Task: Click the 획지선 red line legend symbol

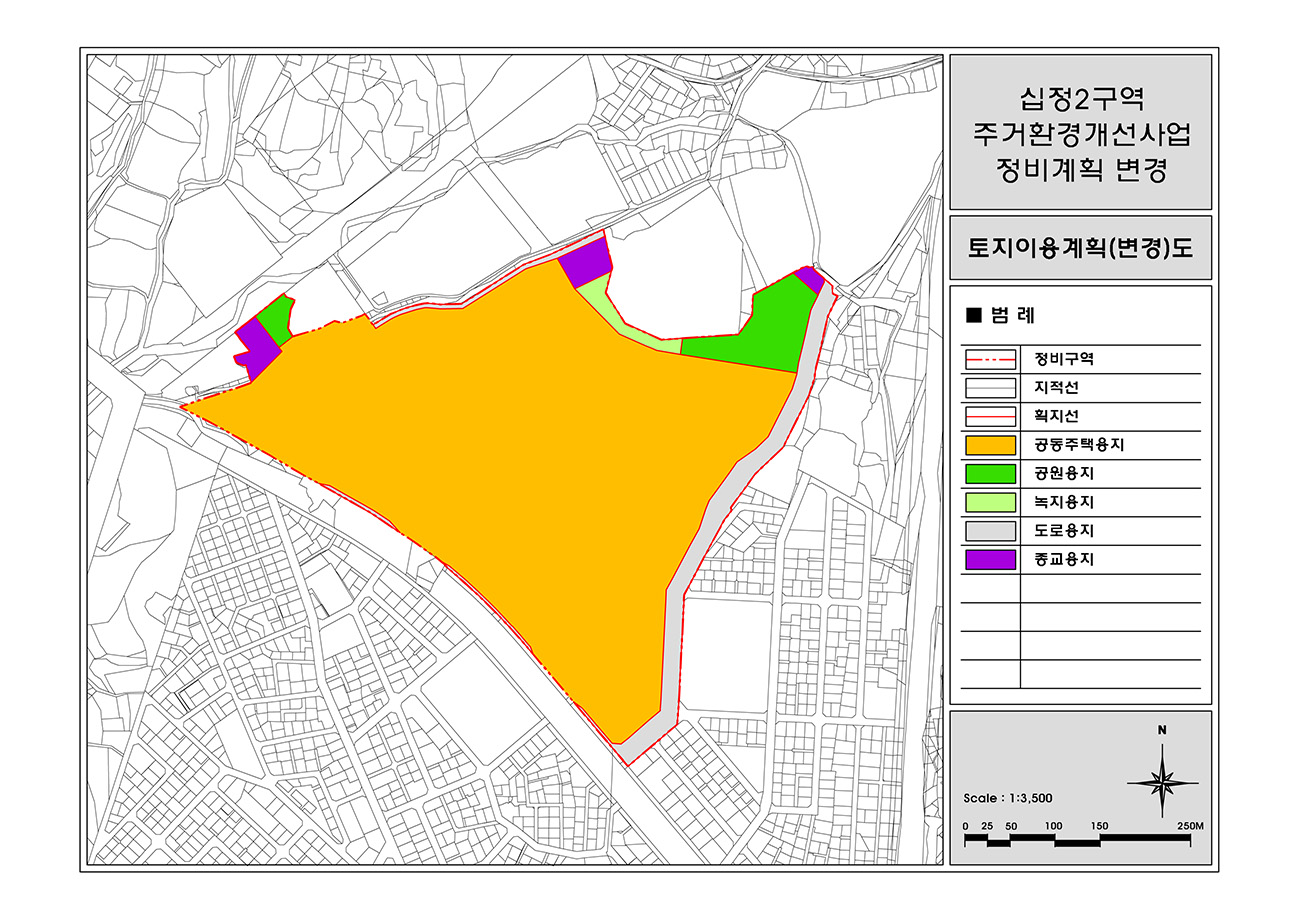Action: click(990, 417)
